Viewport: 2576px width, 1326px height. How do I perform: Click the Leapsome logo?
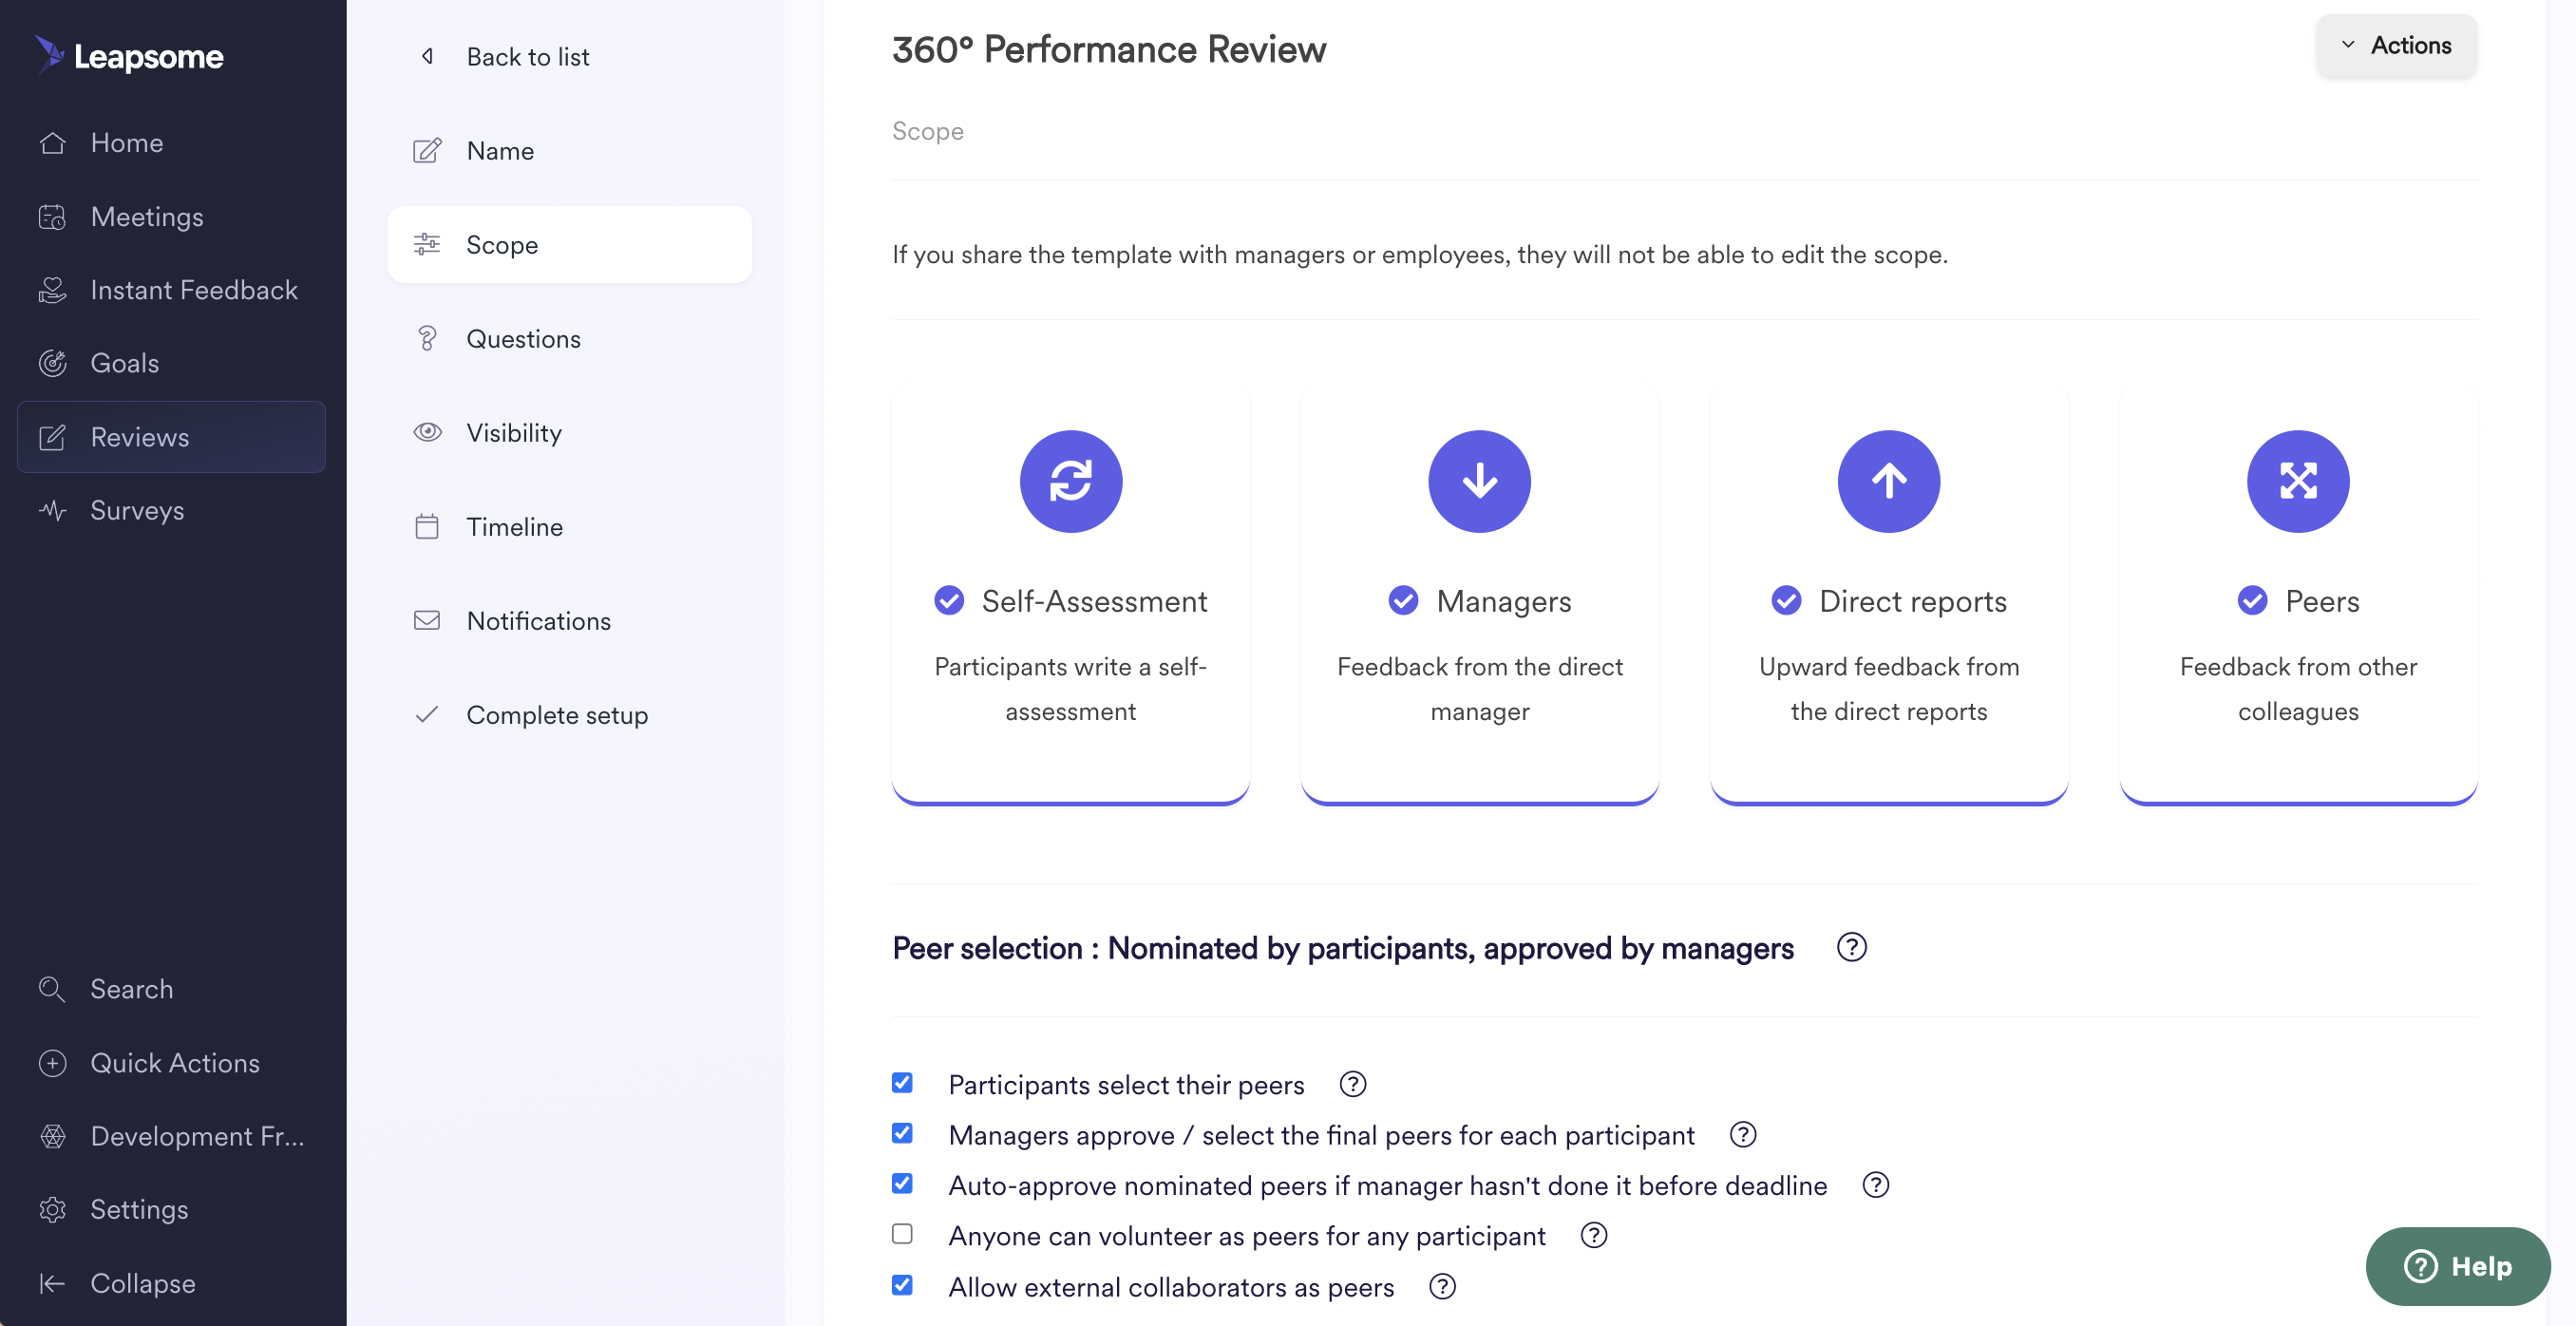point(130,56)
